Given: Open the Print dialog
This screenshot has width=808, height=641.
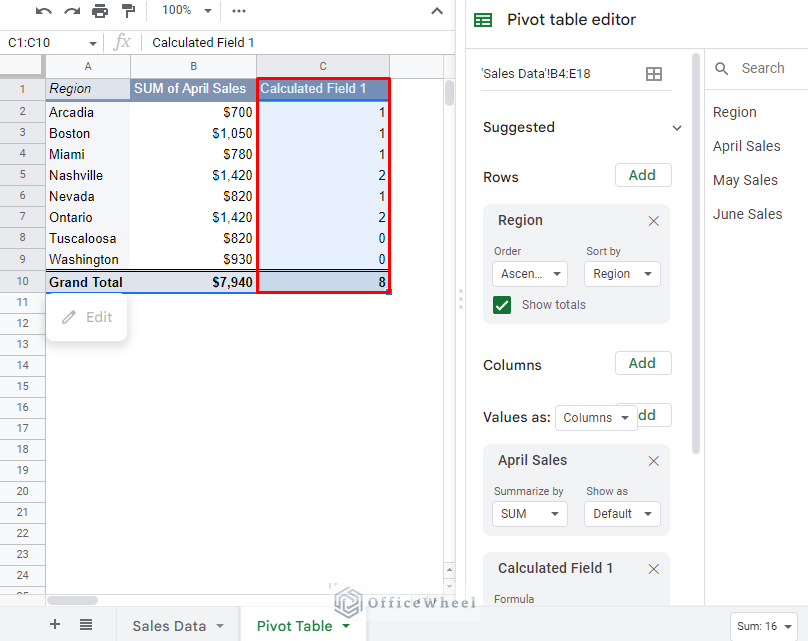Looking at the screenshot, I should (x=99, y=11).
